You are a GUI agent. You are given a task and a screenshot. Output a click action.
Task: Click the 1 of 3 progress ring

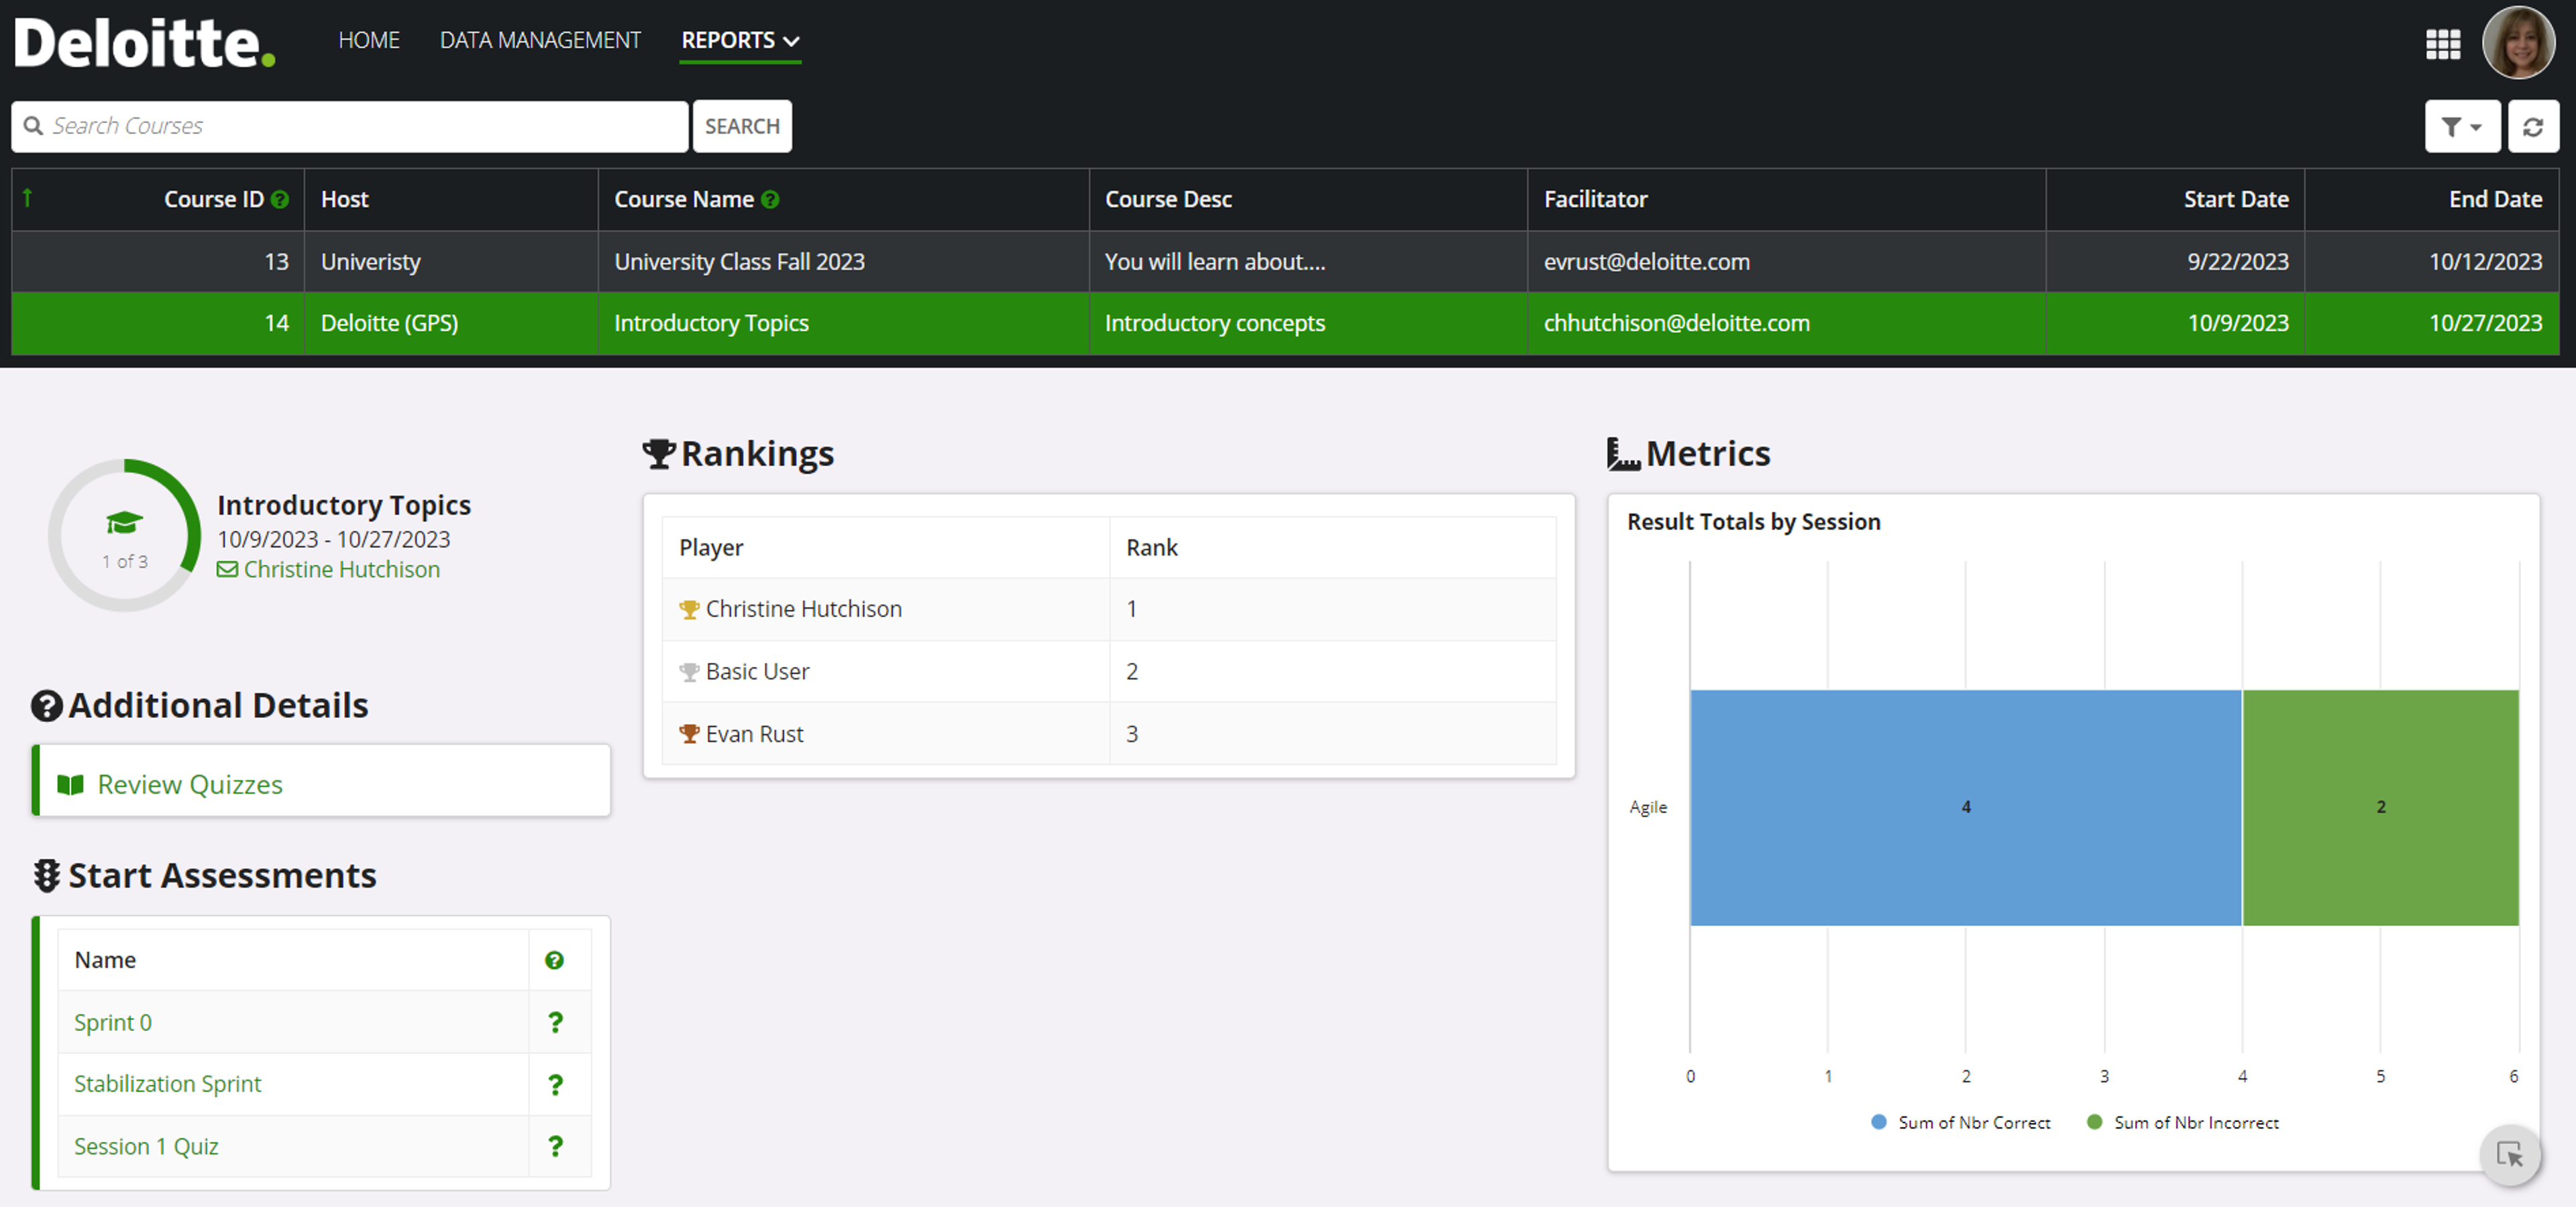coord(125,535)
